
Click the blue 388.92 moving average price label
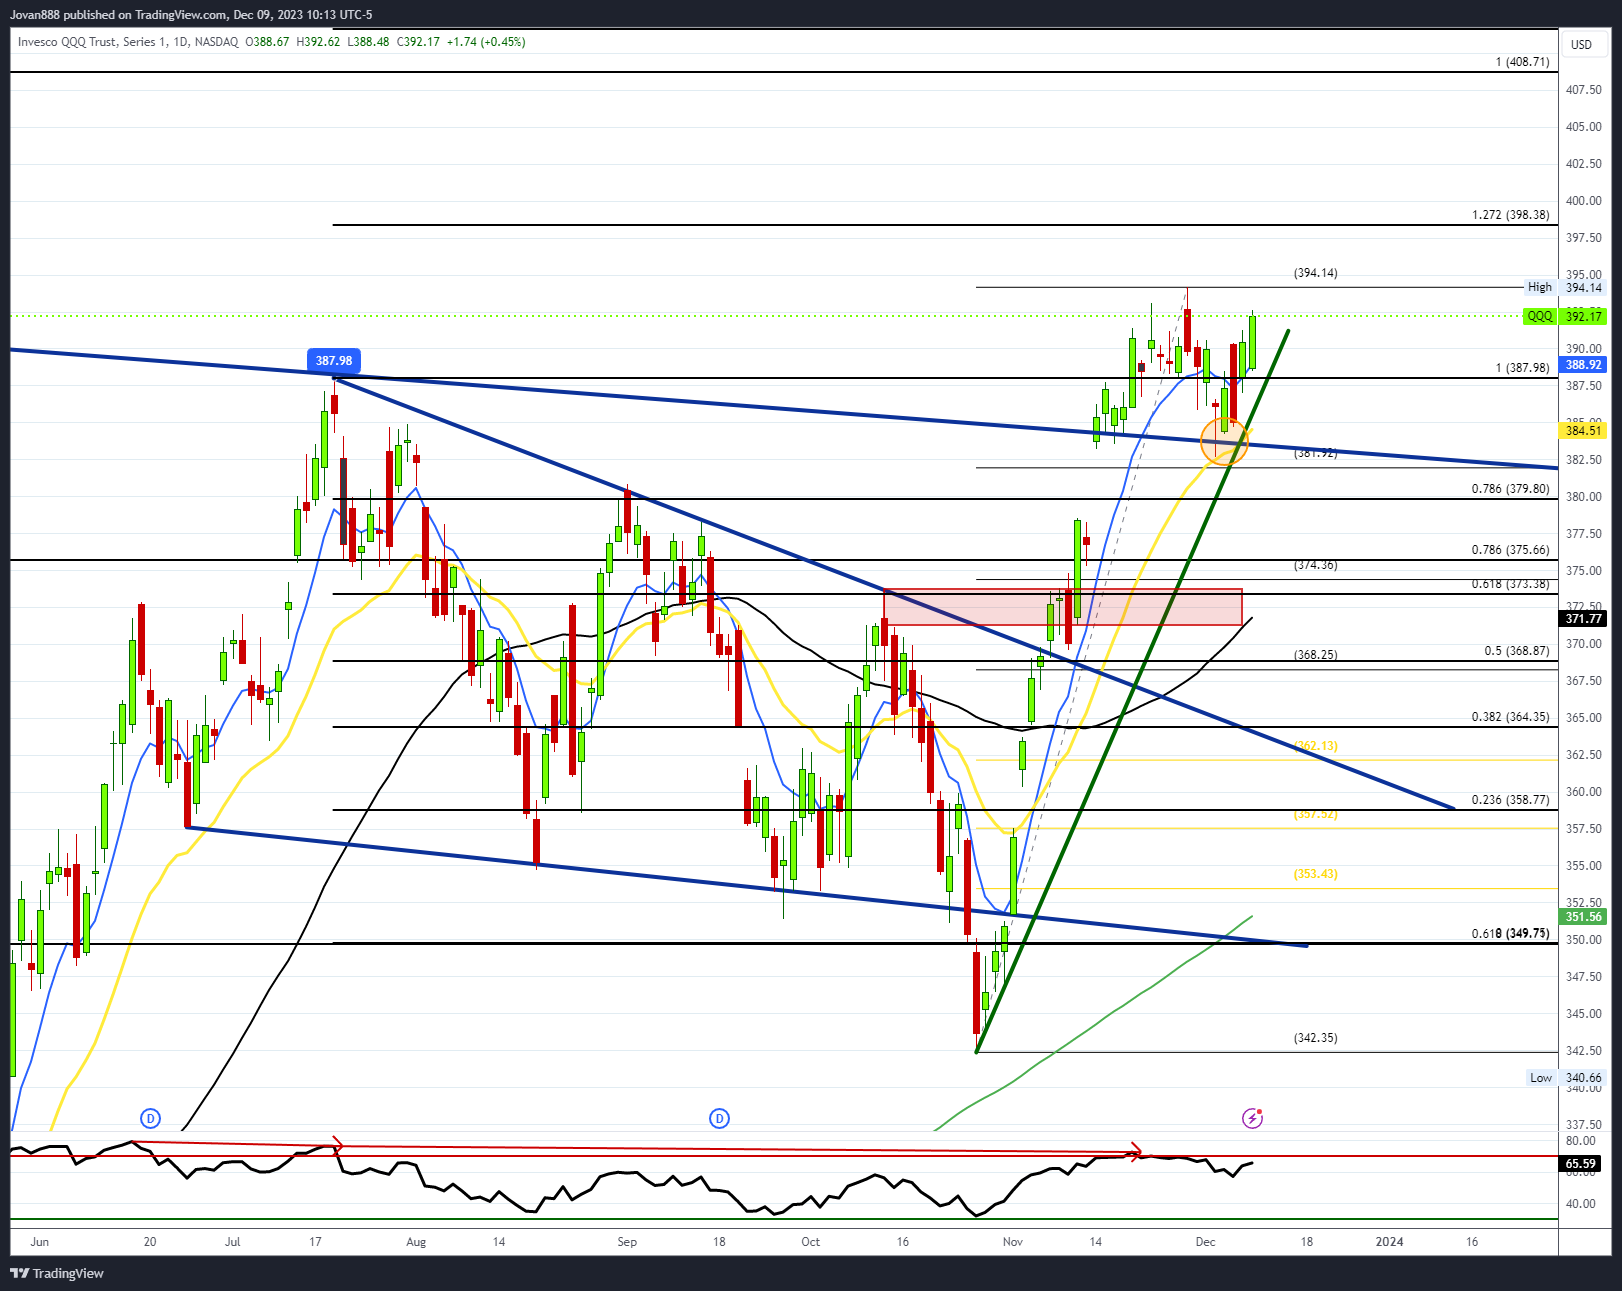[x=1584, y=365]
